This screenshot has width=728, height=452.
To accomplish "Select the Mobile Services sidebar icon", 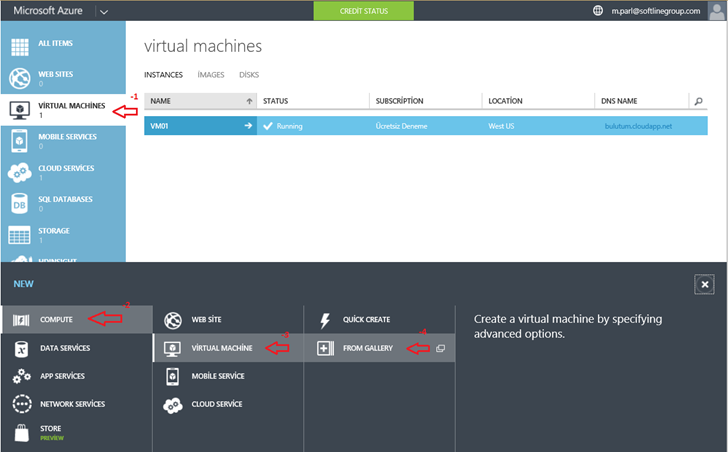I will (x=20, y=141).
